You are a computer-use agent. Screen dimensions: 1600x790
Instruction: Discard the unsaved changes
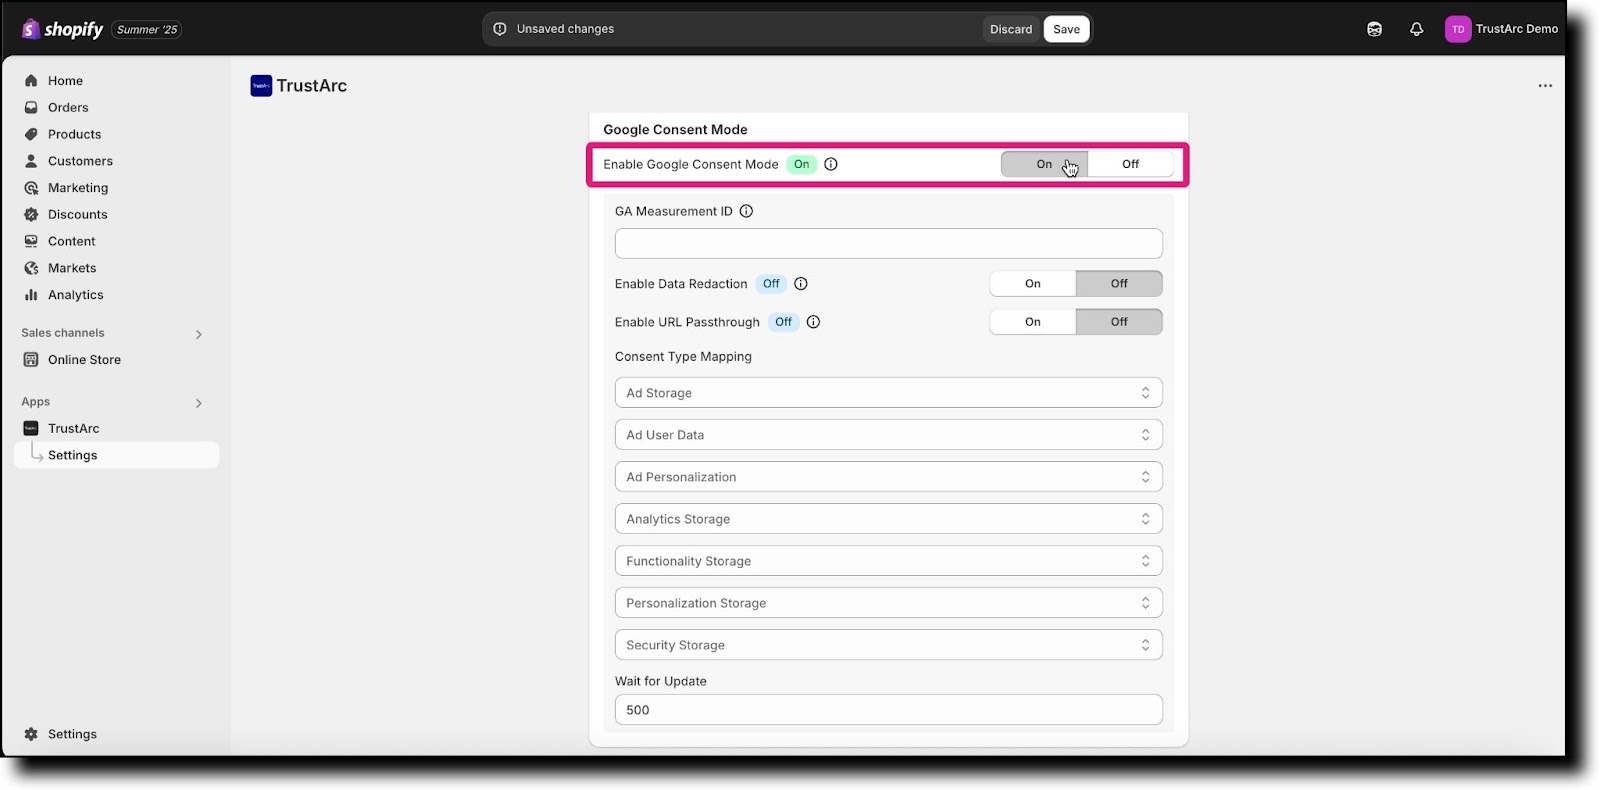click(1011, 29)
